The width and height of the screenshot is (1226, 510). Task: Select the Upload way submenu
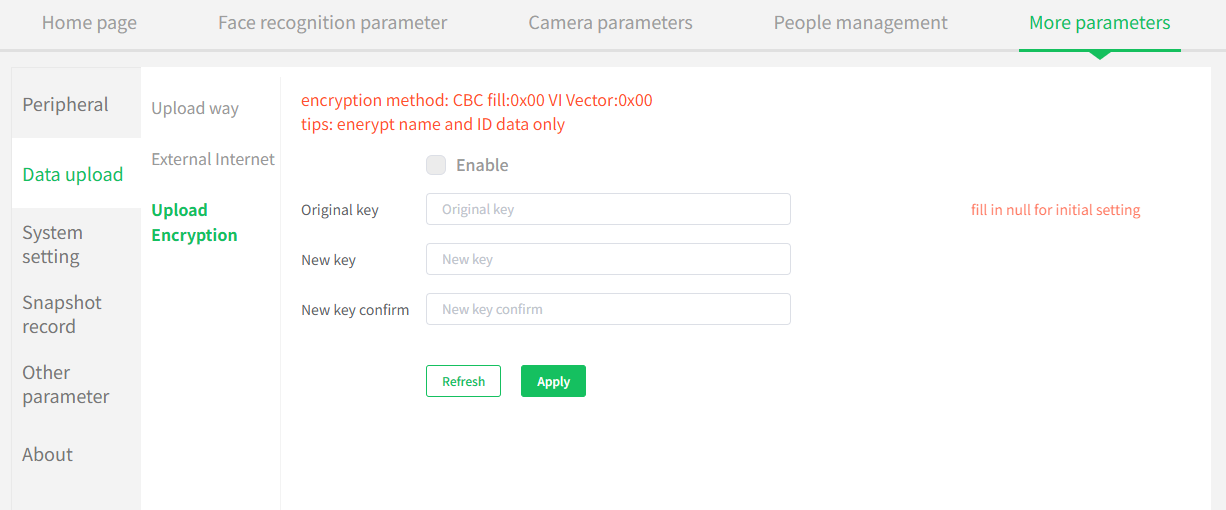(x=195, y=108)
